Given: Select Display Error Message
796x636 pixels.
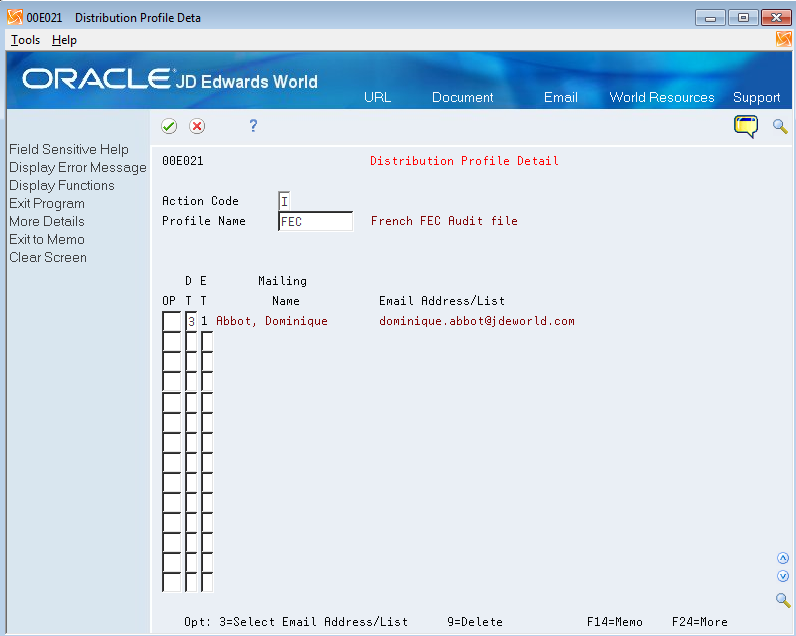Looking at the screenshot, I should [78, 168].
